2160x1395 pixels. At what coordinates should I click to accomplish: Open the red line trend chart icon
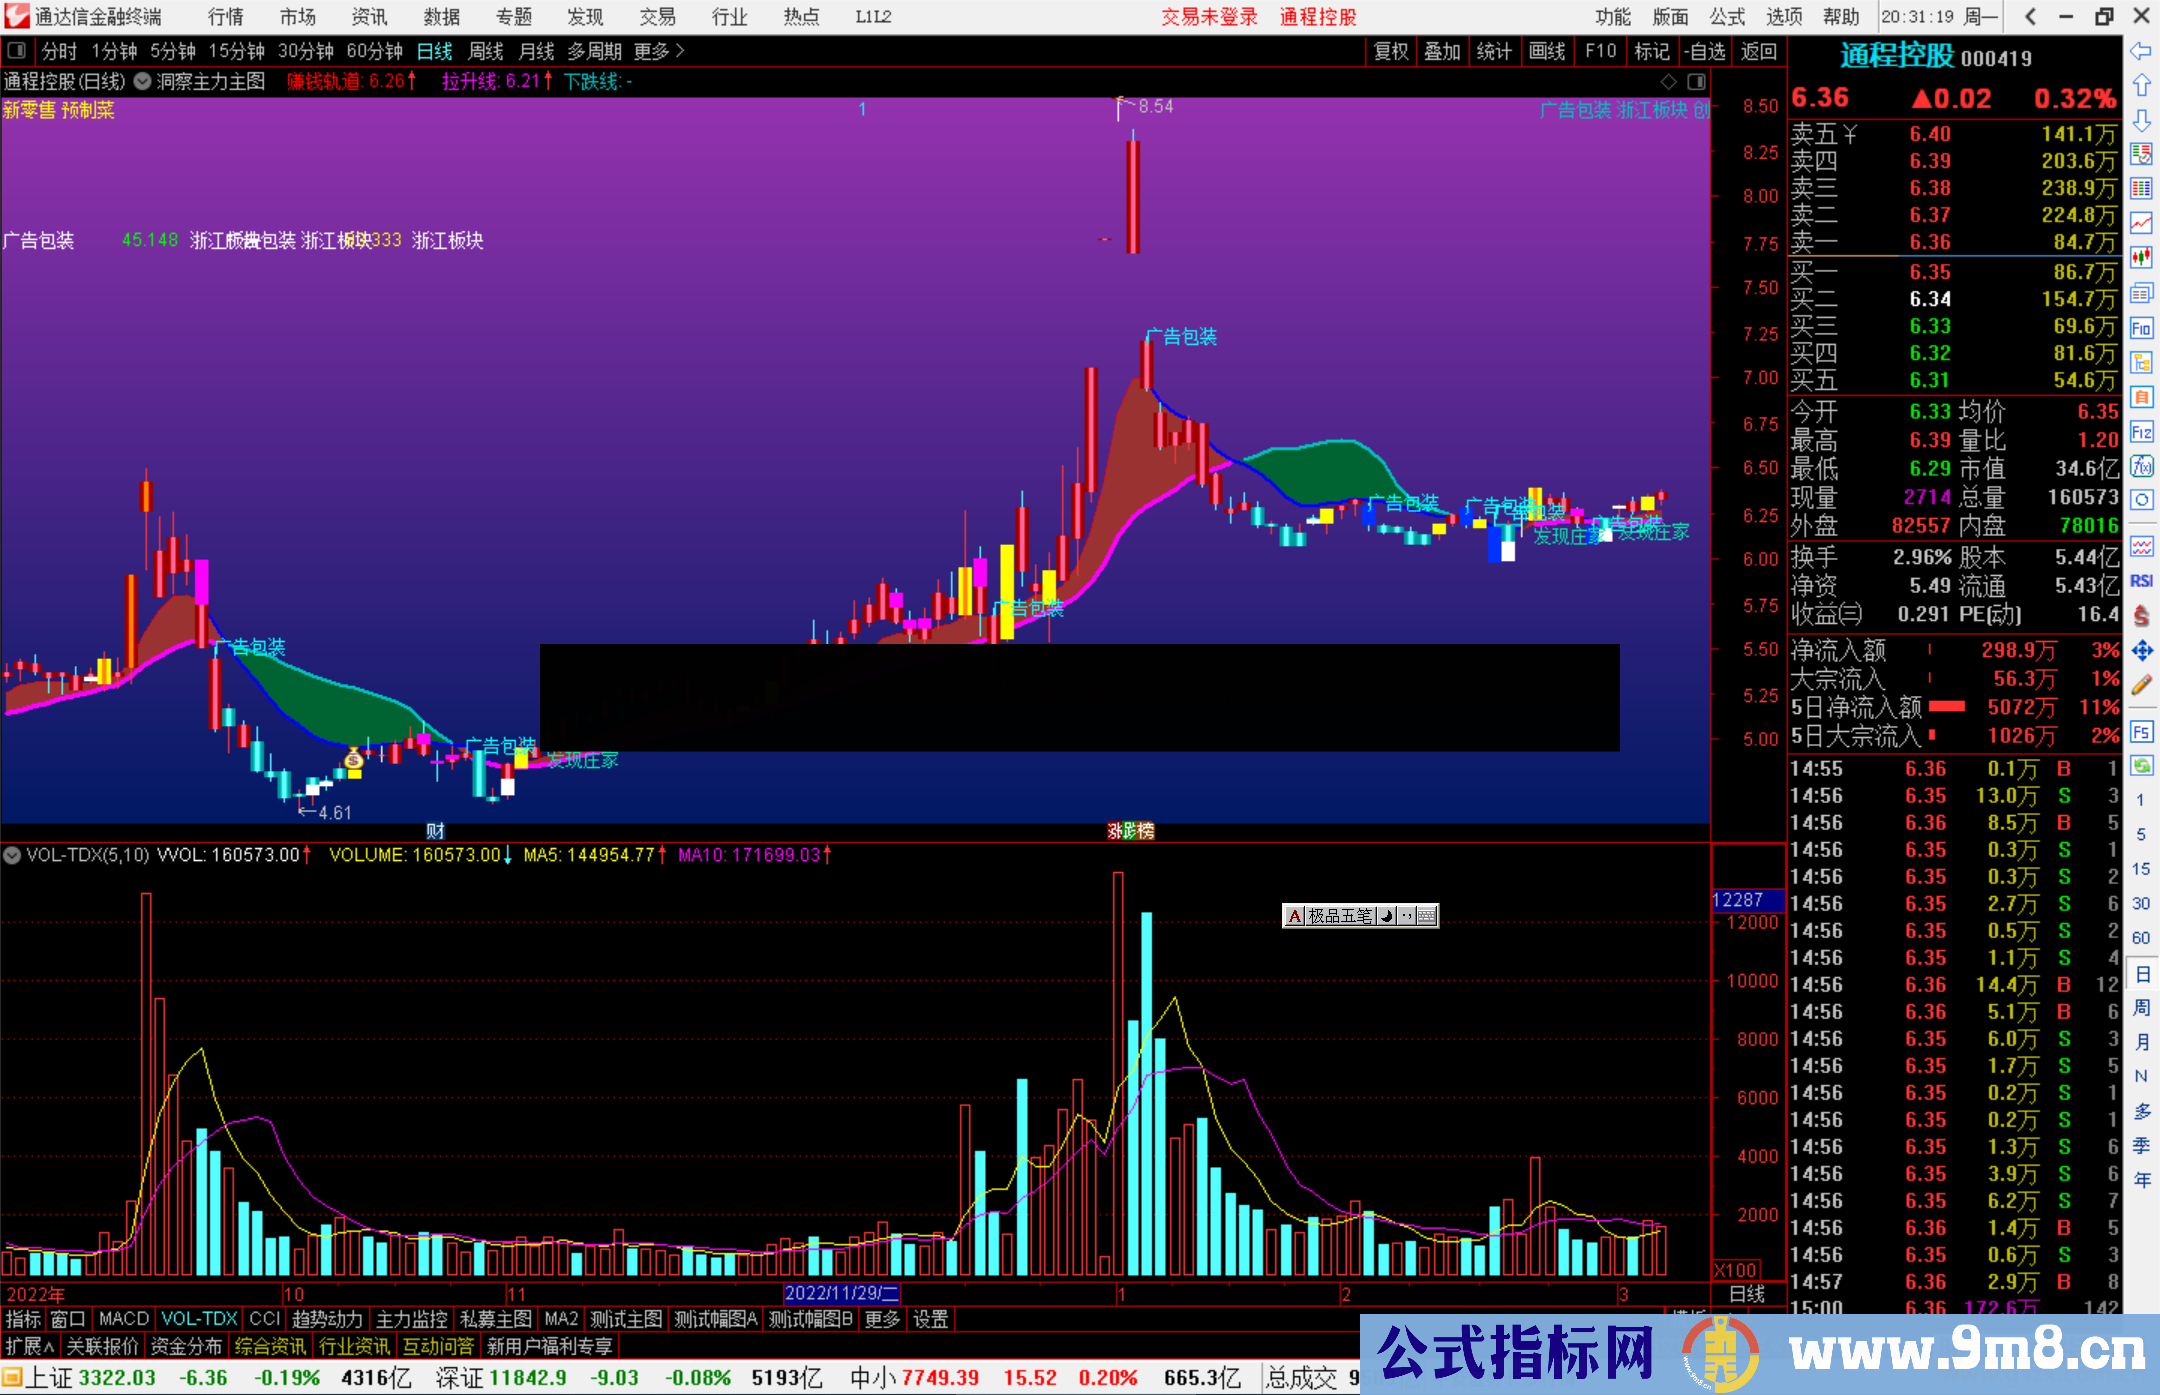2141,223
